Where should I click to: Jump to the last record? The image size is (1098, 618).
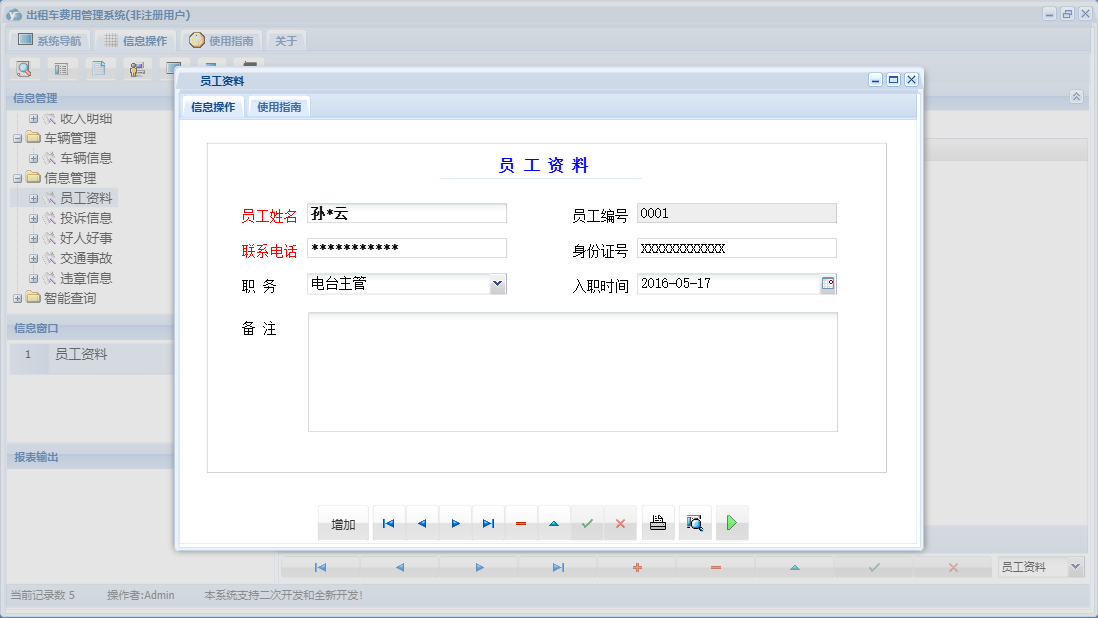coord(488,522)
